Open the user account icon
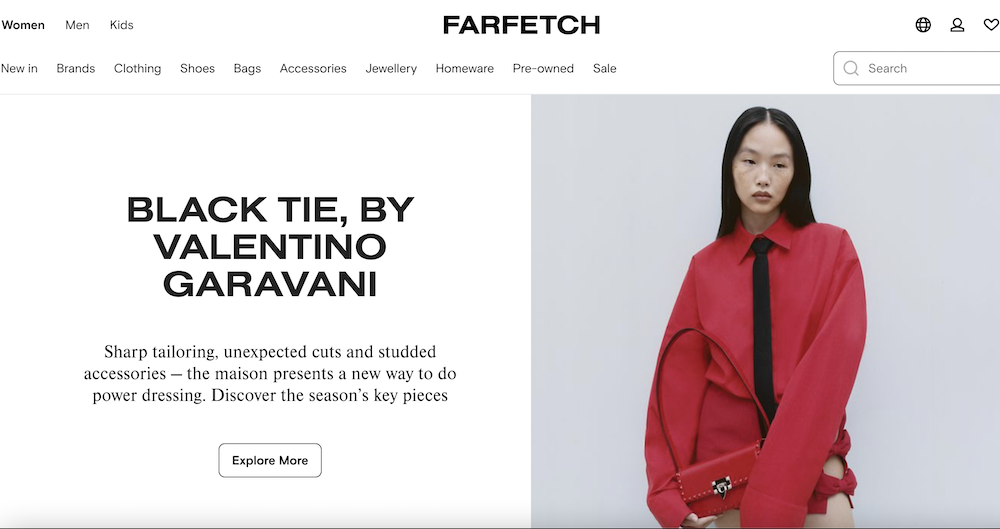Image resolution: width=1000 pixels, height=529 pixels. pos(957,25)
